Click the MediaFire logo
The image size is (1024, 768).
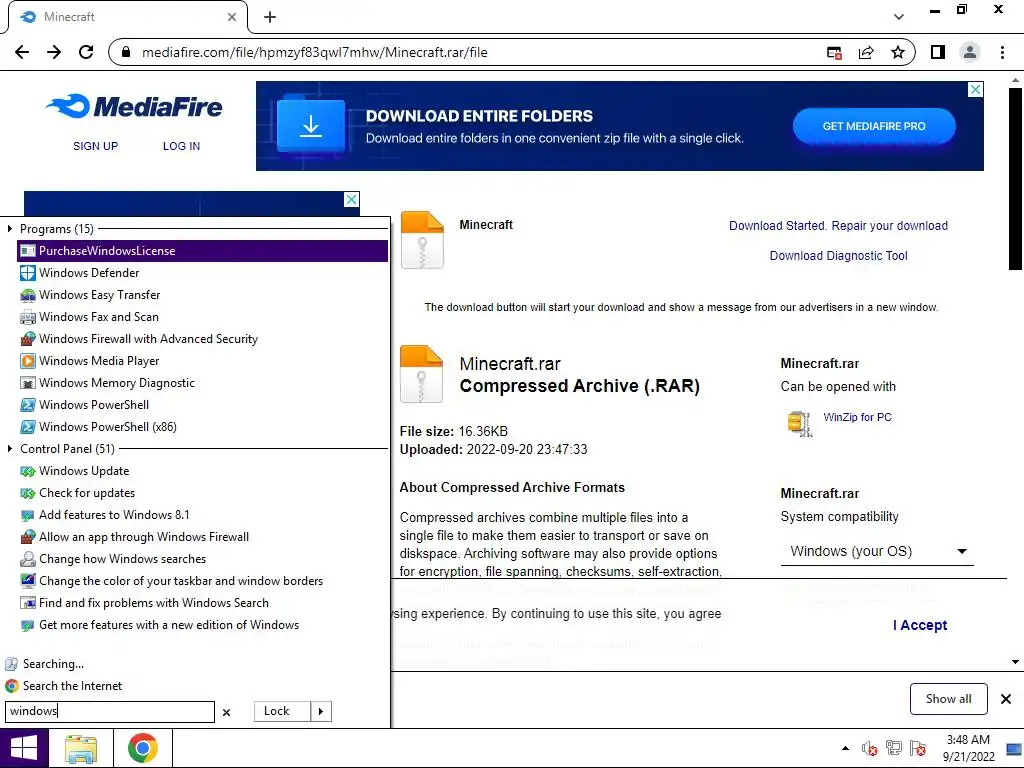[134, 106]
